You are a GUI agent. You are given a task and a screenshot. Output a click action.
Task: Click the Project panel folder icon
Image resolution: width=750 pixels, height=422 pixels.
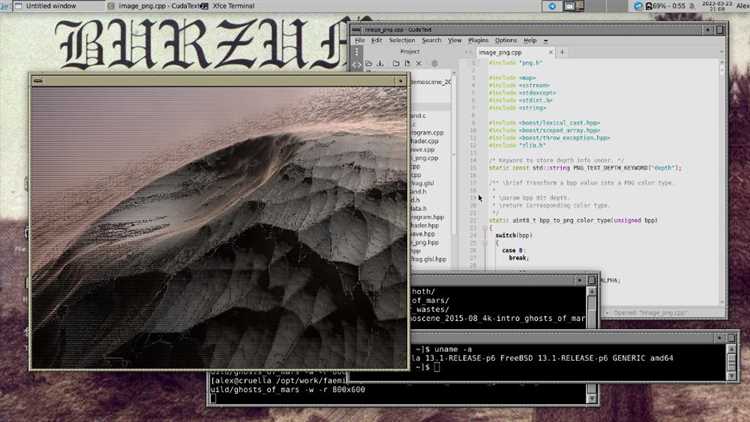pyautogui.click(x=396, y=63)
